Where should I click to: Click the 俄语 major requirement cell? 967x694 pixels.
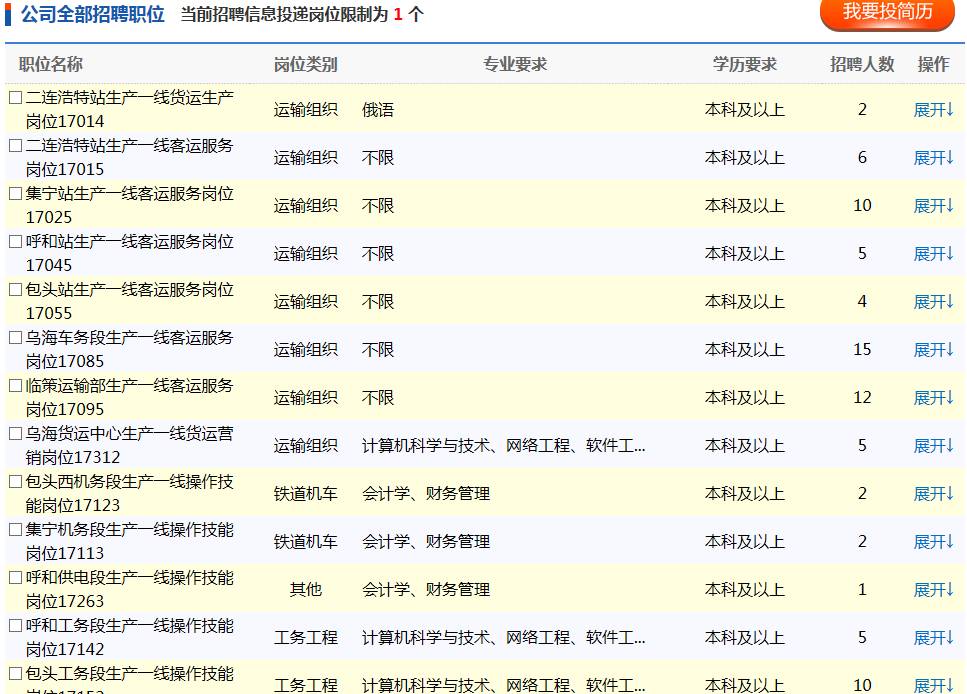(377, 110)
